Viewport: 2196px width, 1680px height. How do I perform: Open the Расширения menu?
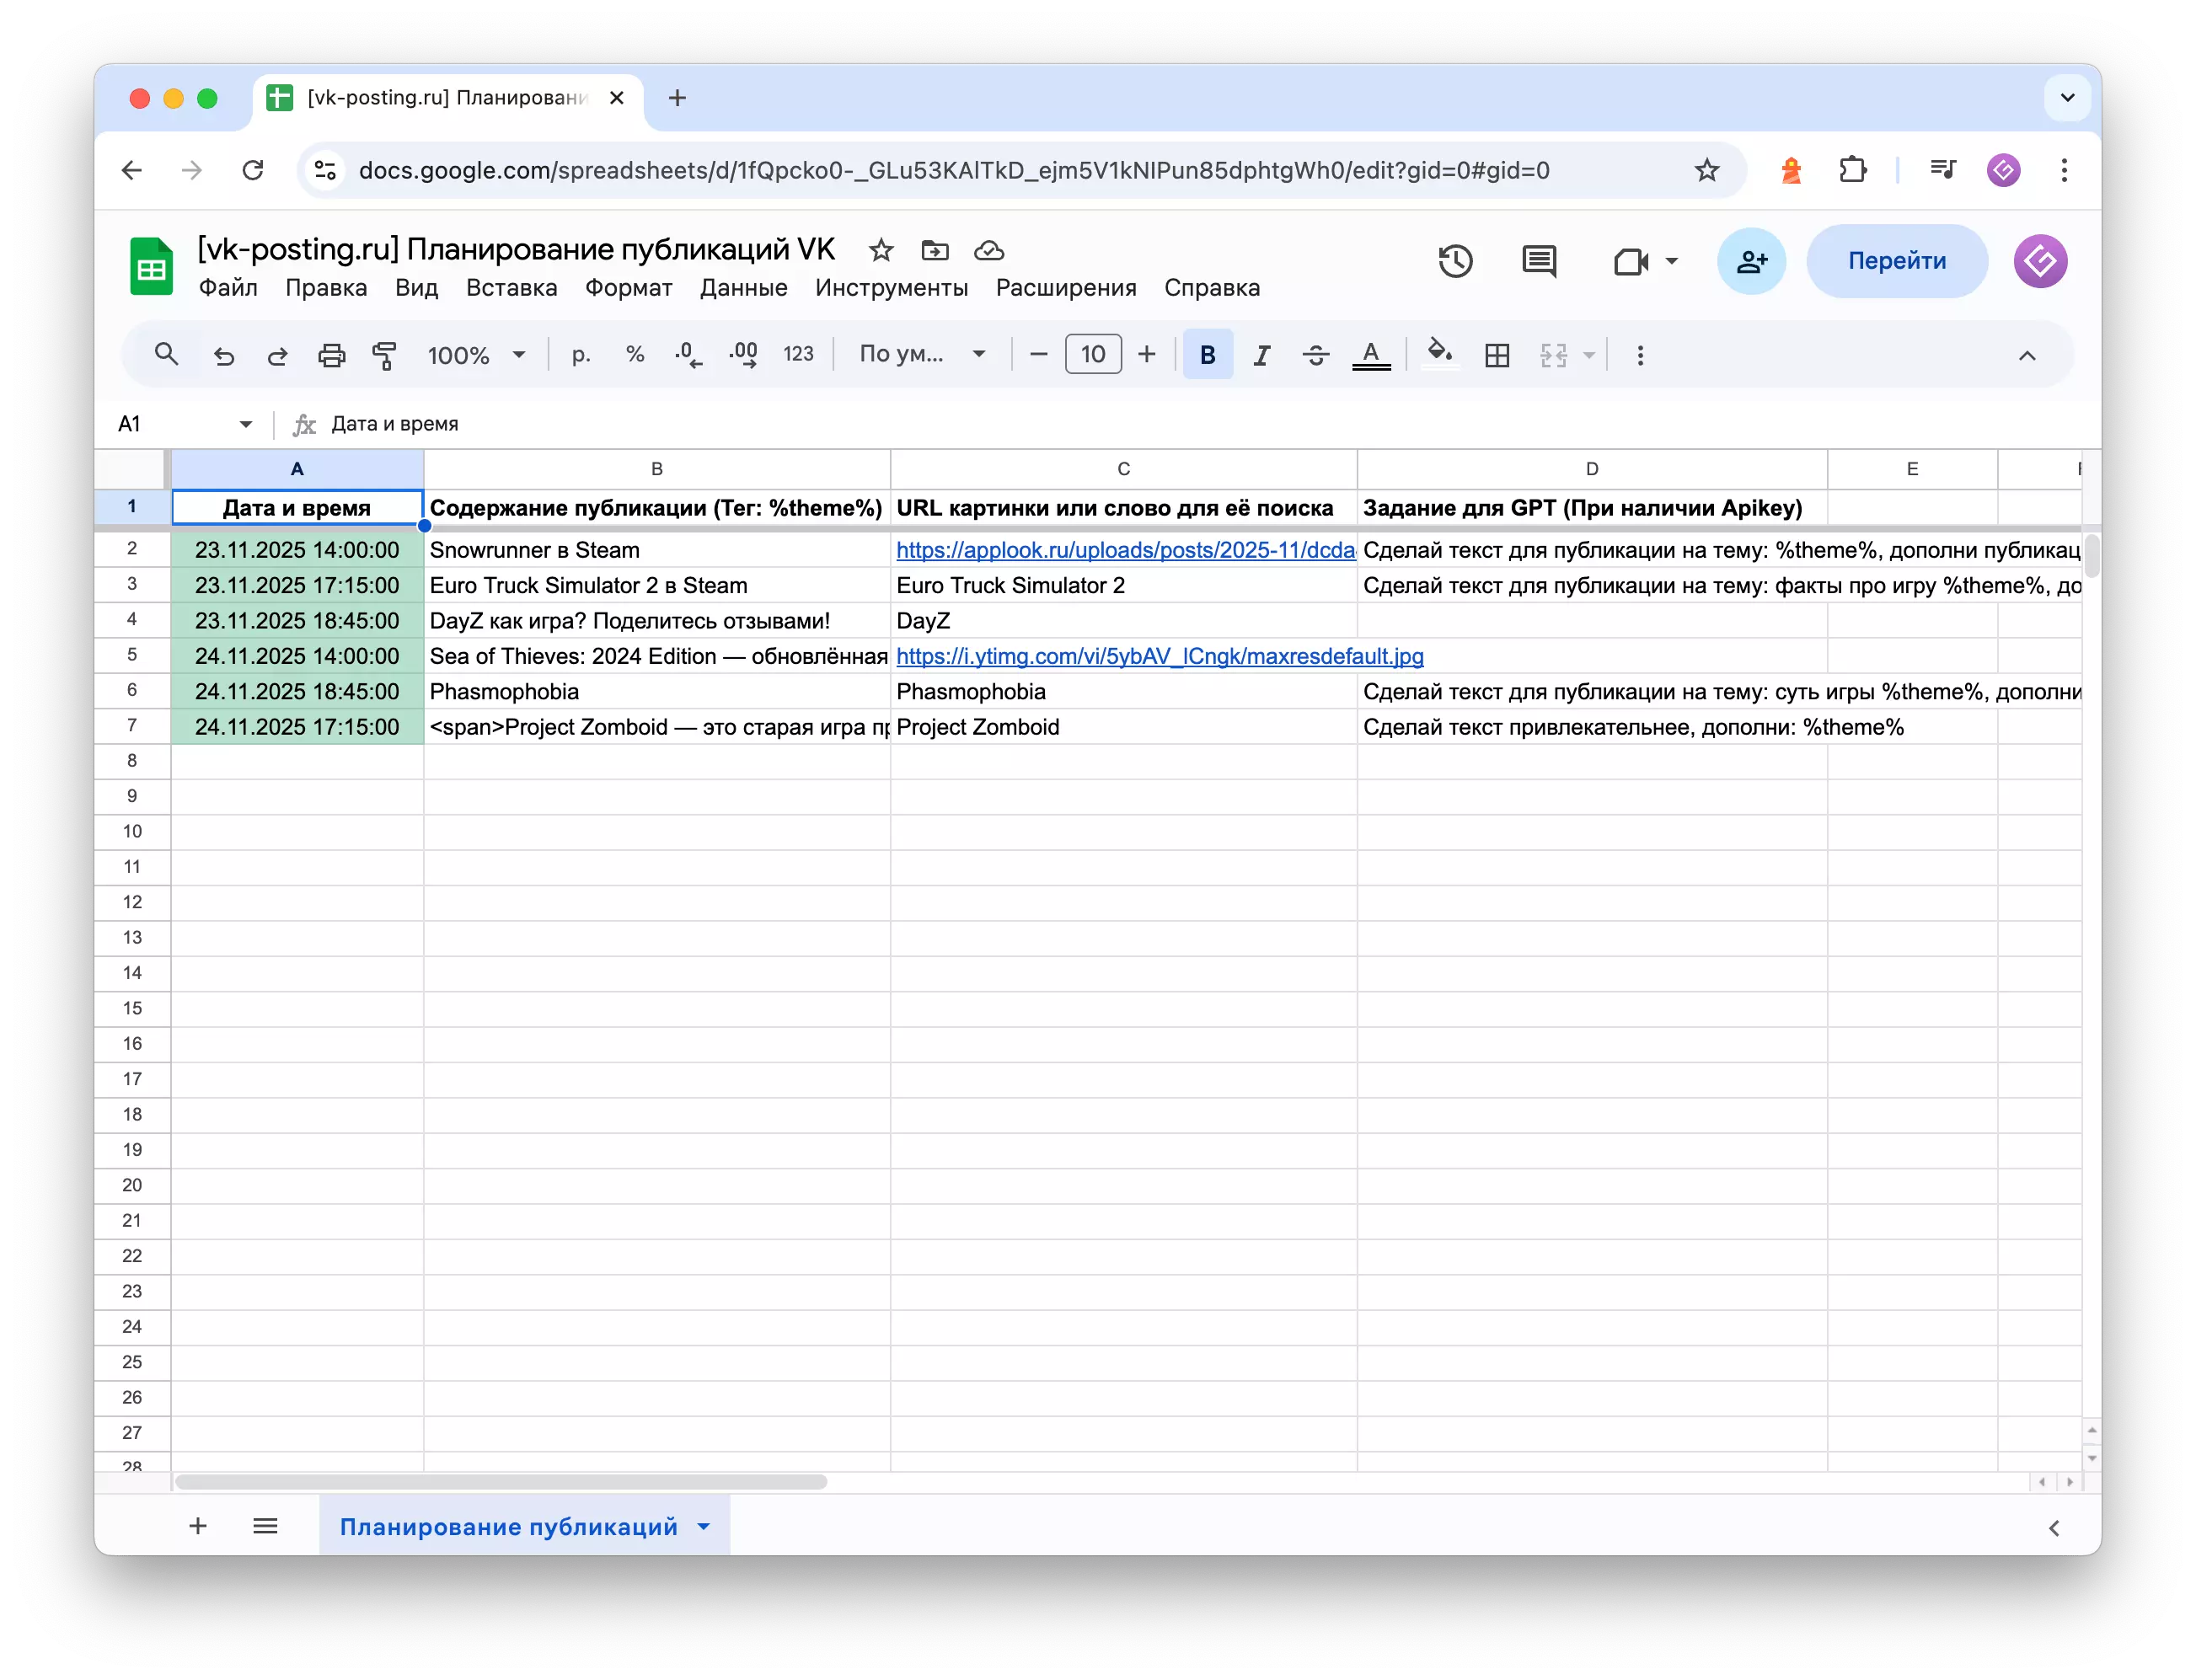[x=1066, y=288]
